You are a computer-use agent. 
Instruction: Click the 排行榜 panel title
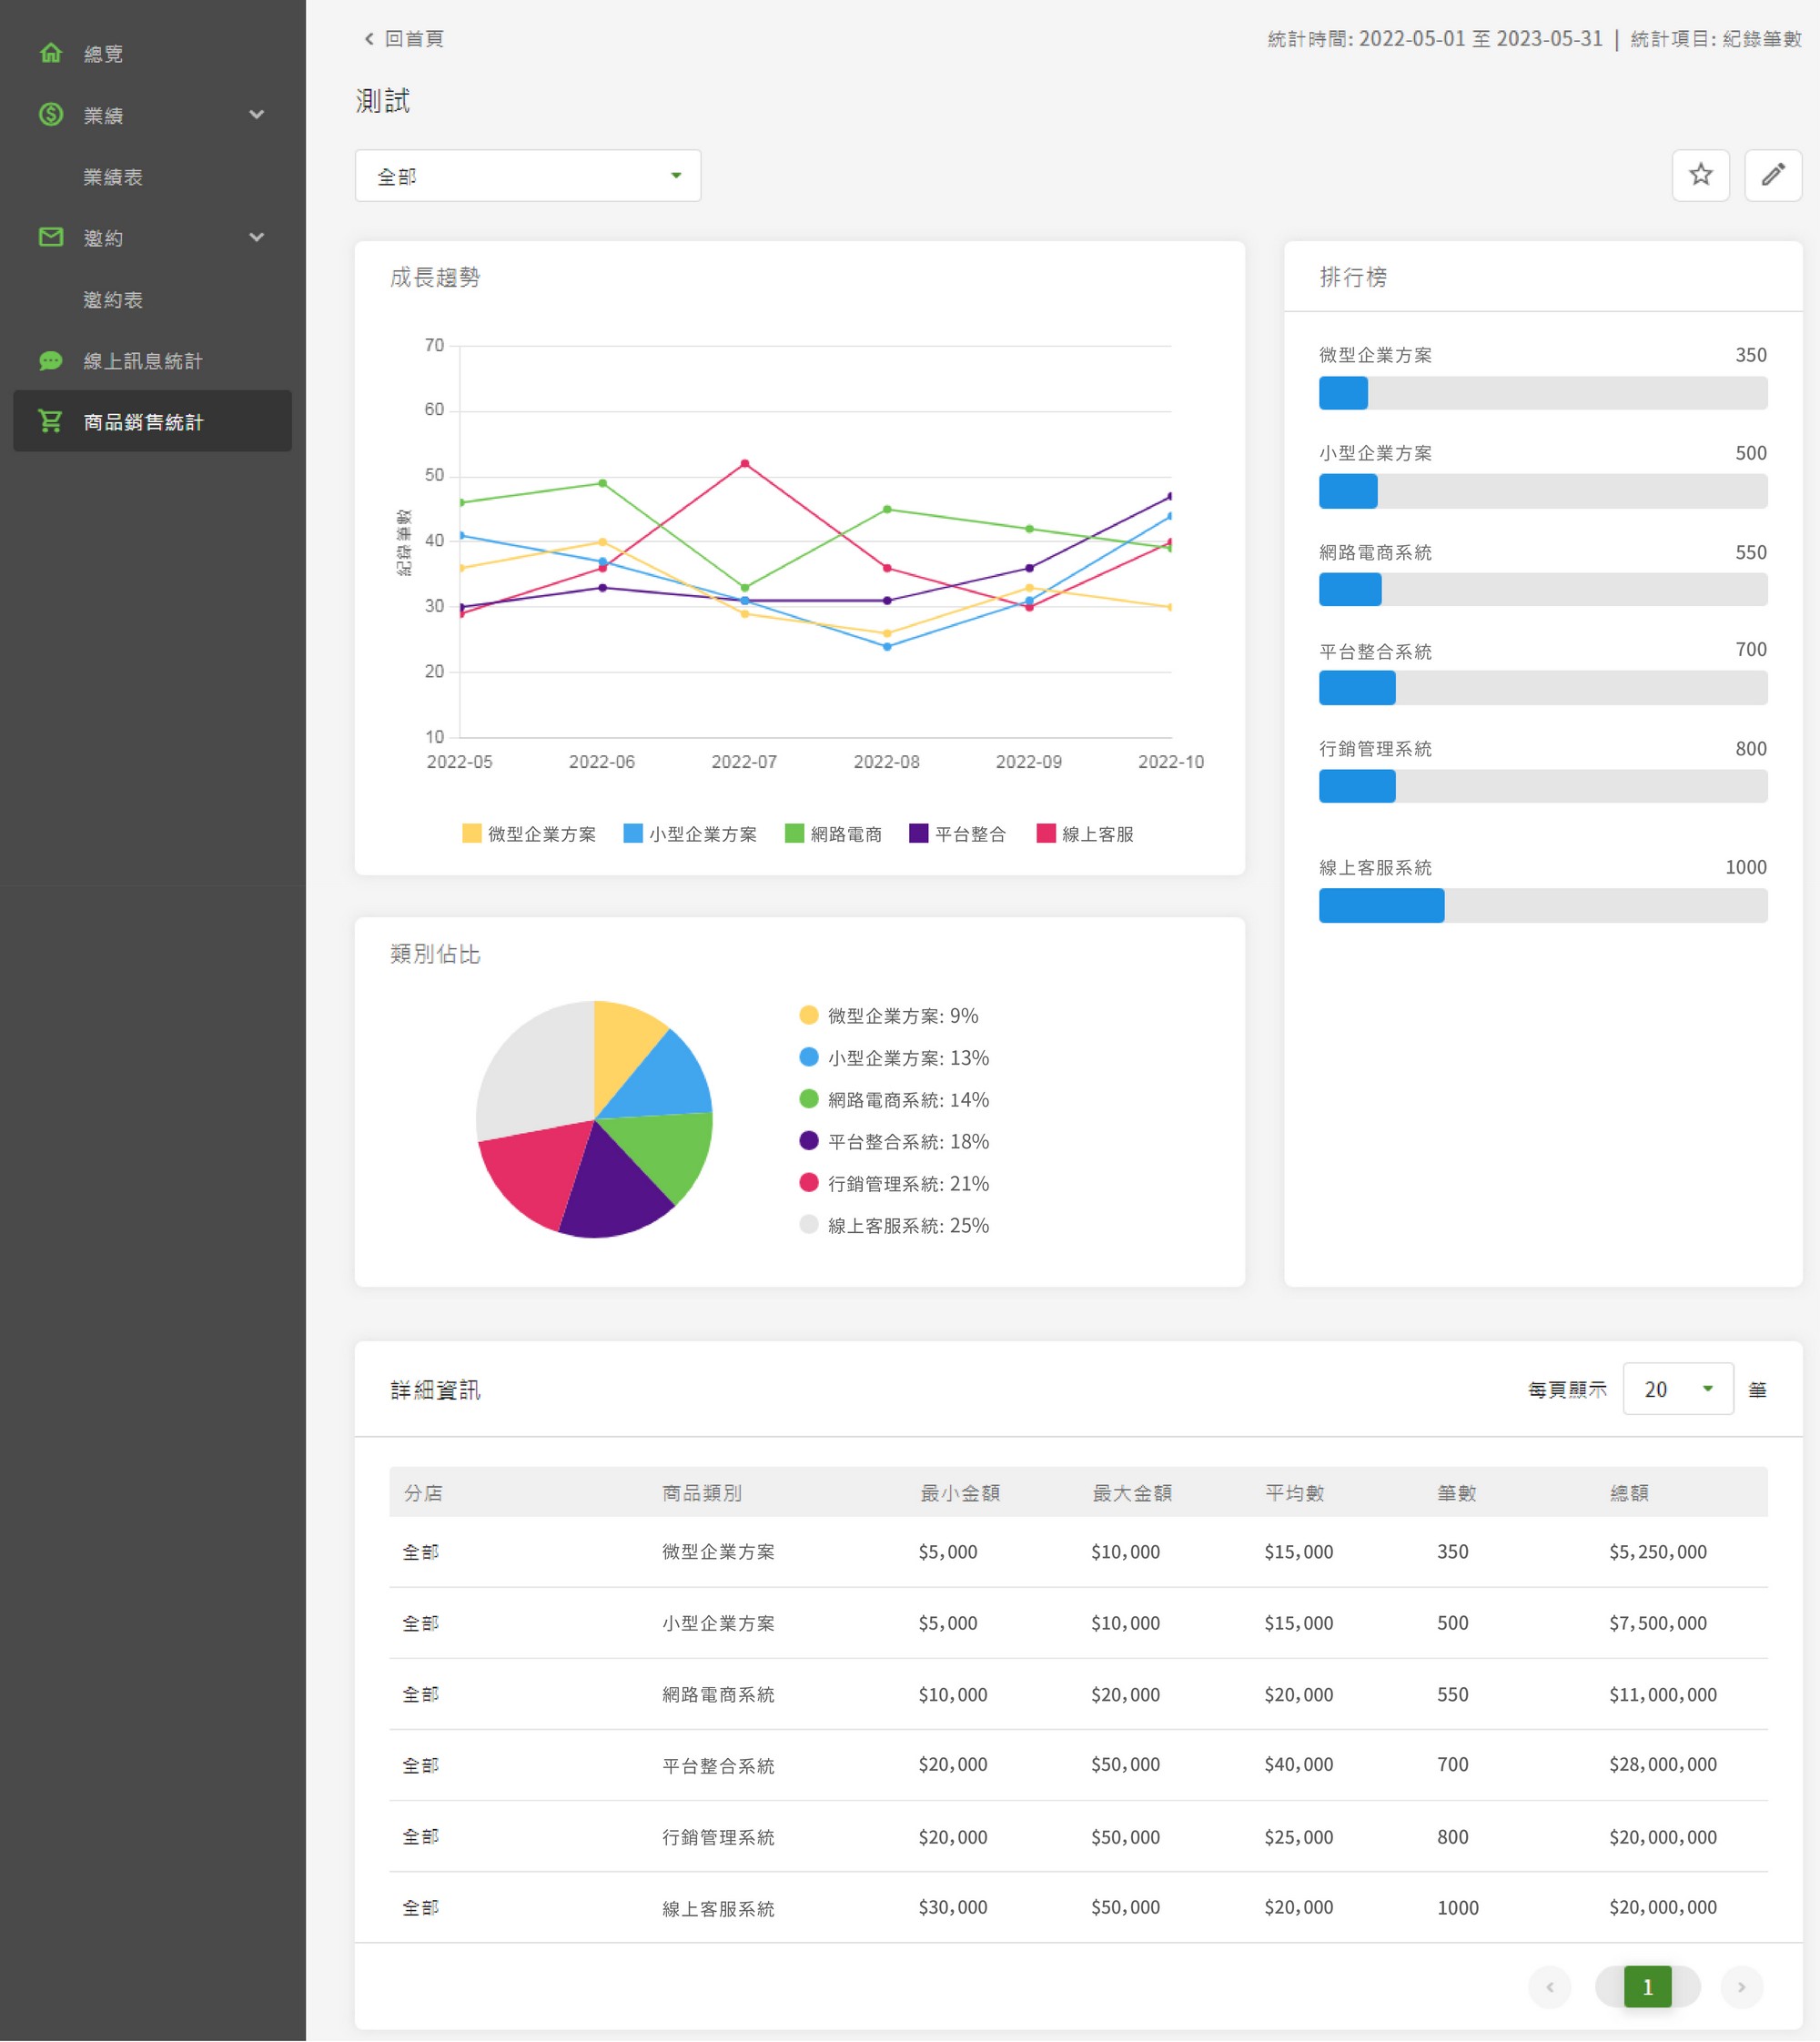pos(1352,277)
